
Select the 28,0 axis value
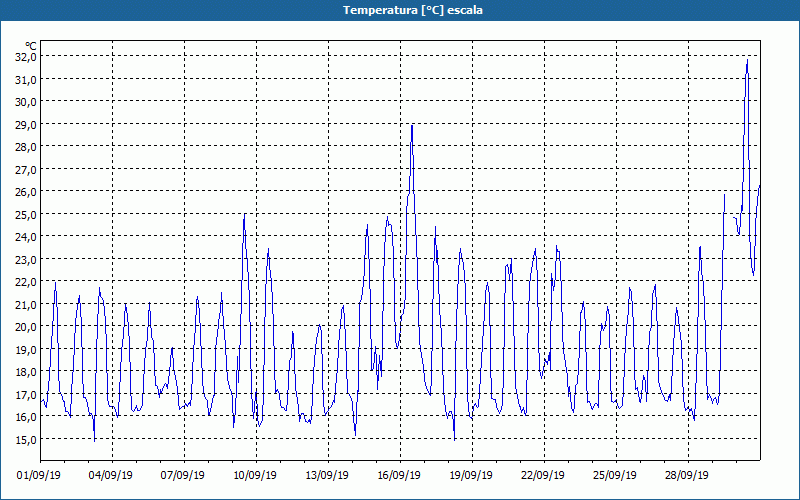click(x=26, y=147)
